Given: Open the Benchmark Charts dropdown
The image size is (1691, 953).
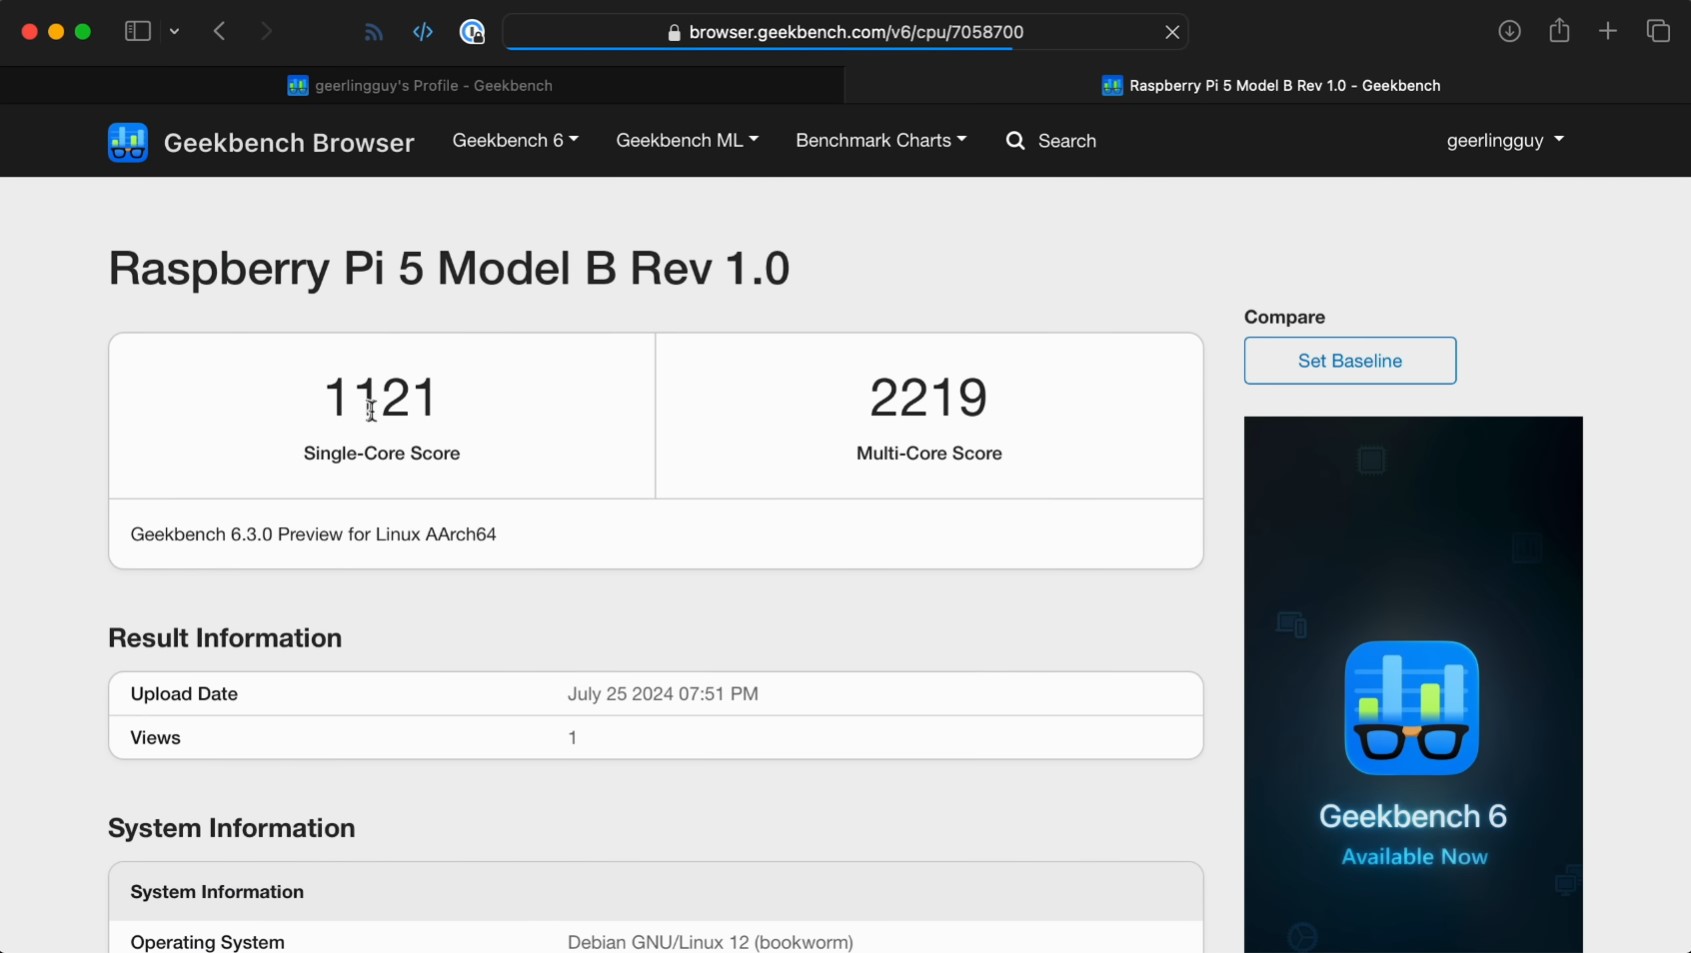Looking at the screenshot, I should pos(881,141).
